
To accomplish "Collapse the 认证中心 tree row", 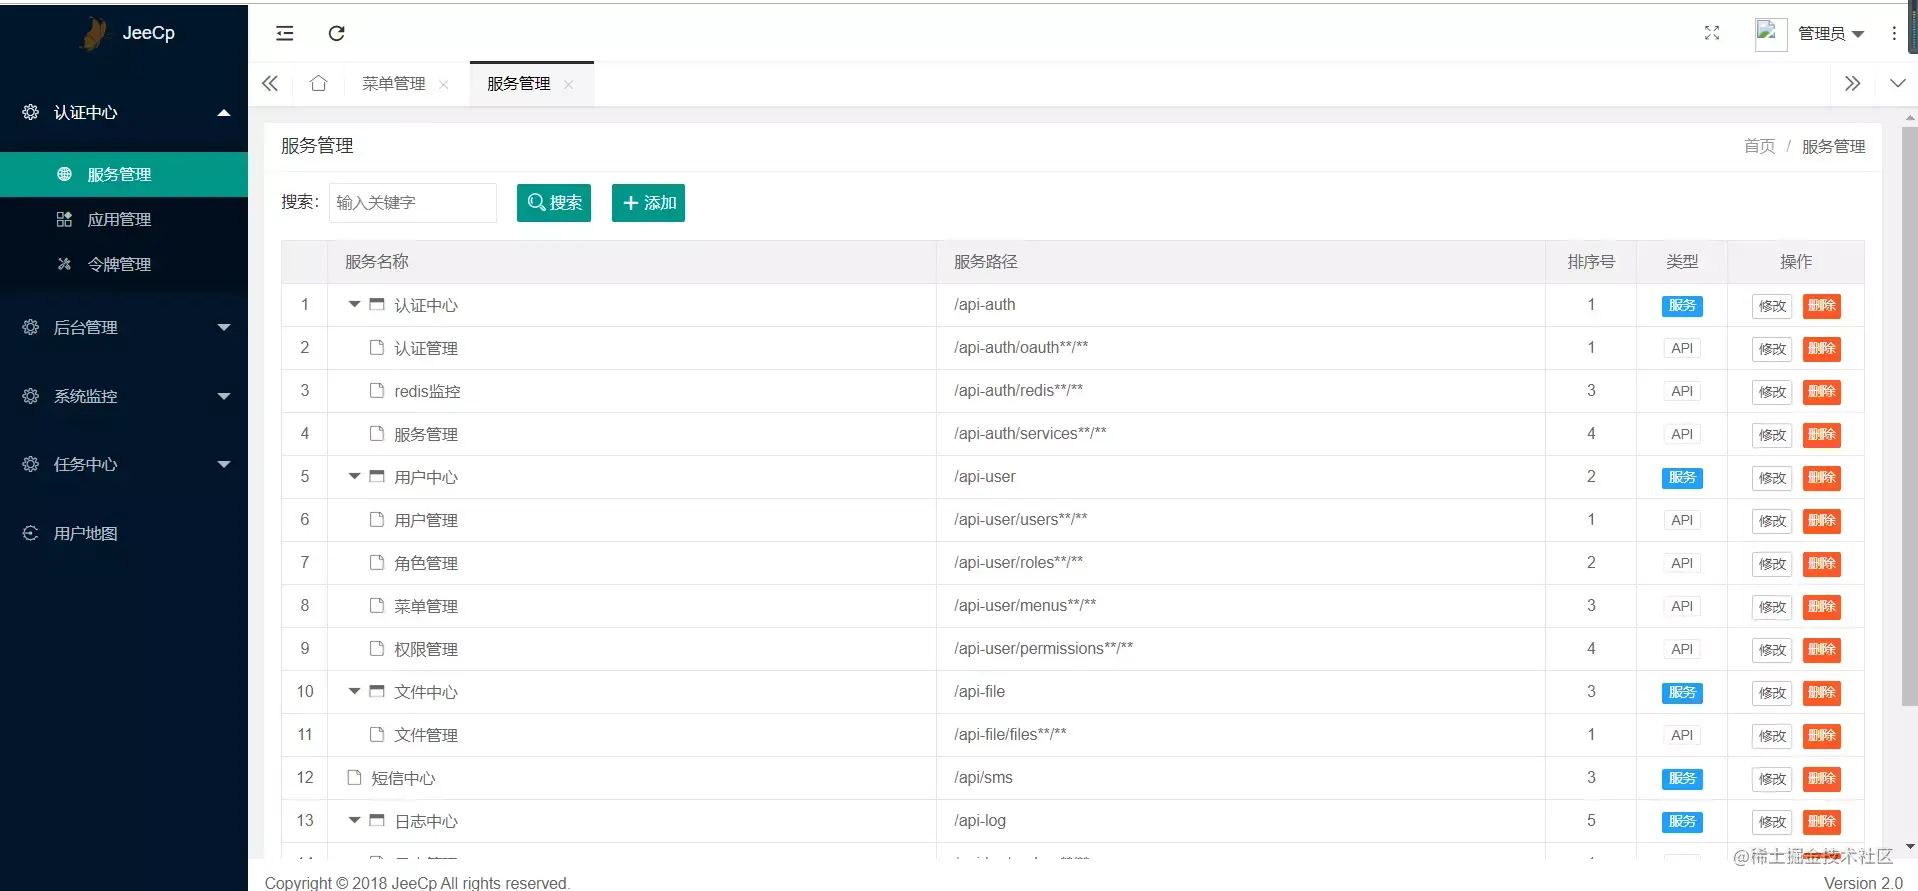I will [x=354, y=304].
